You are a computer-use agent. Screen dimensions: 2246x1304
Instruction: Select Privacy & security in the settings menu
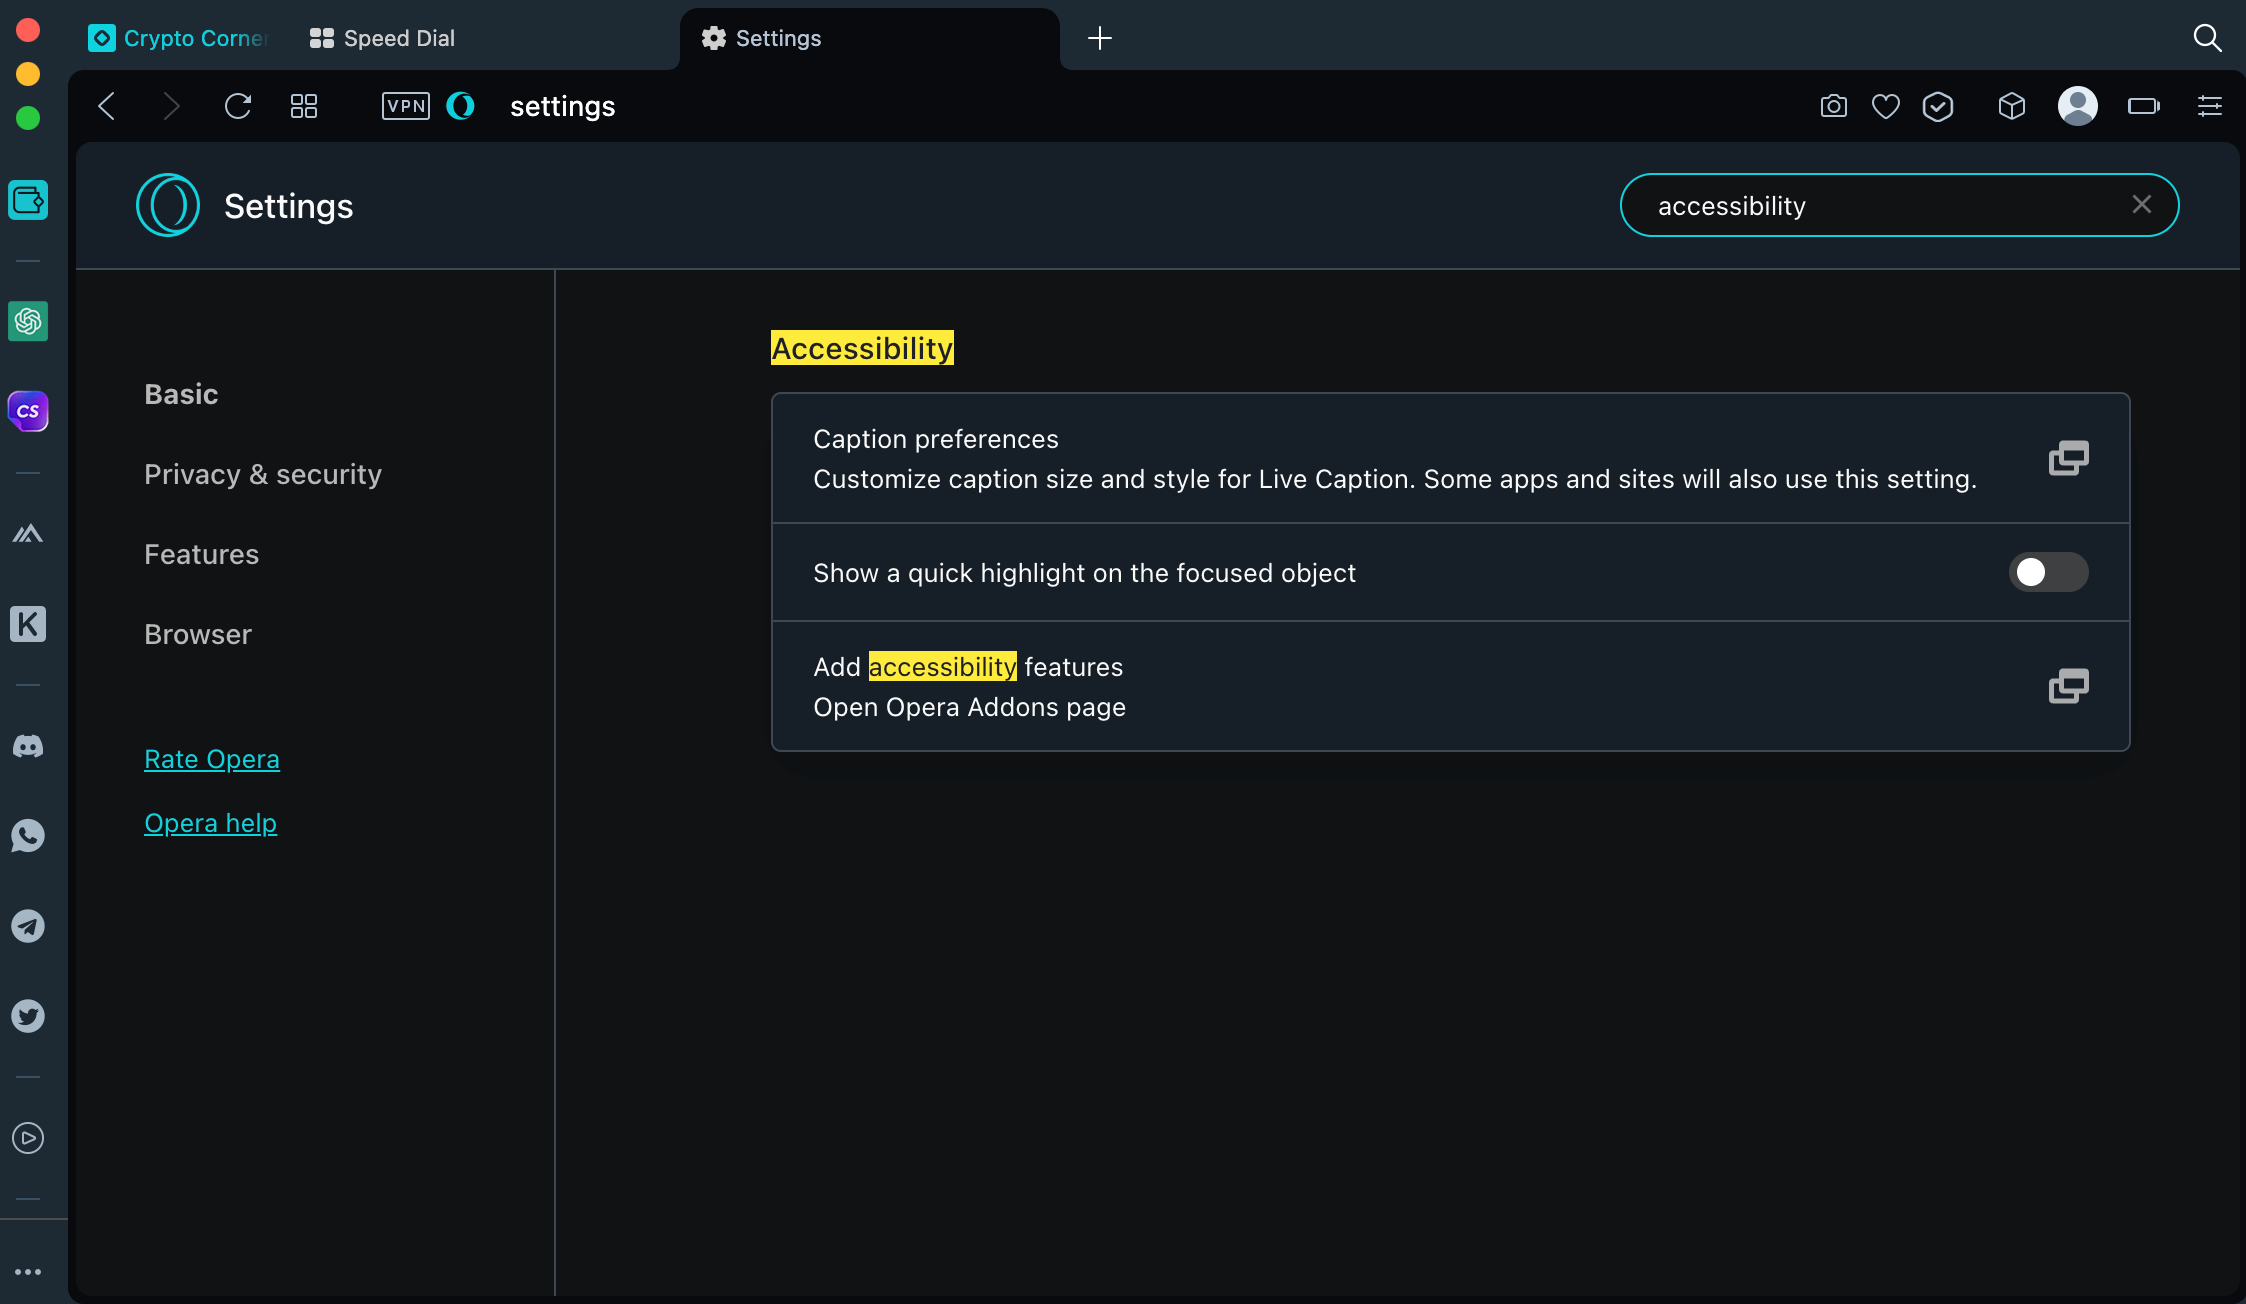[263, 474]
